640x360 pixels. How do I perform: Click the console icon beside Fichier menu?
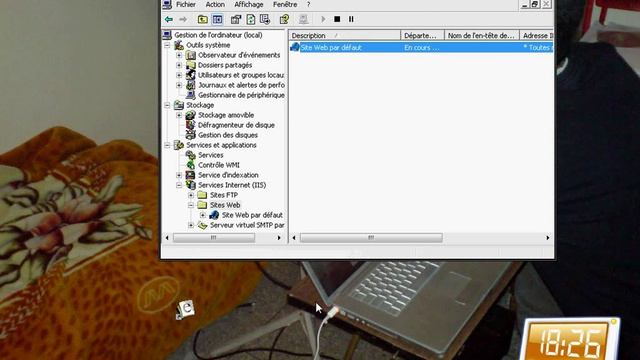[x=167, y=4]
